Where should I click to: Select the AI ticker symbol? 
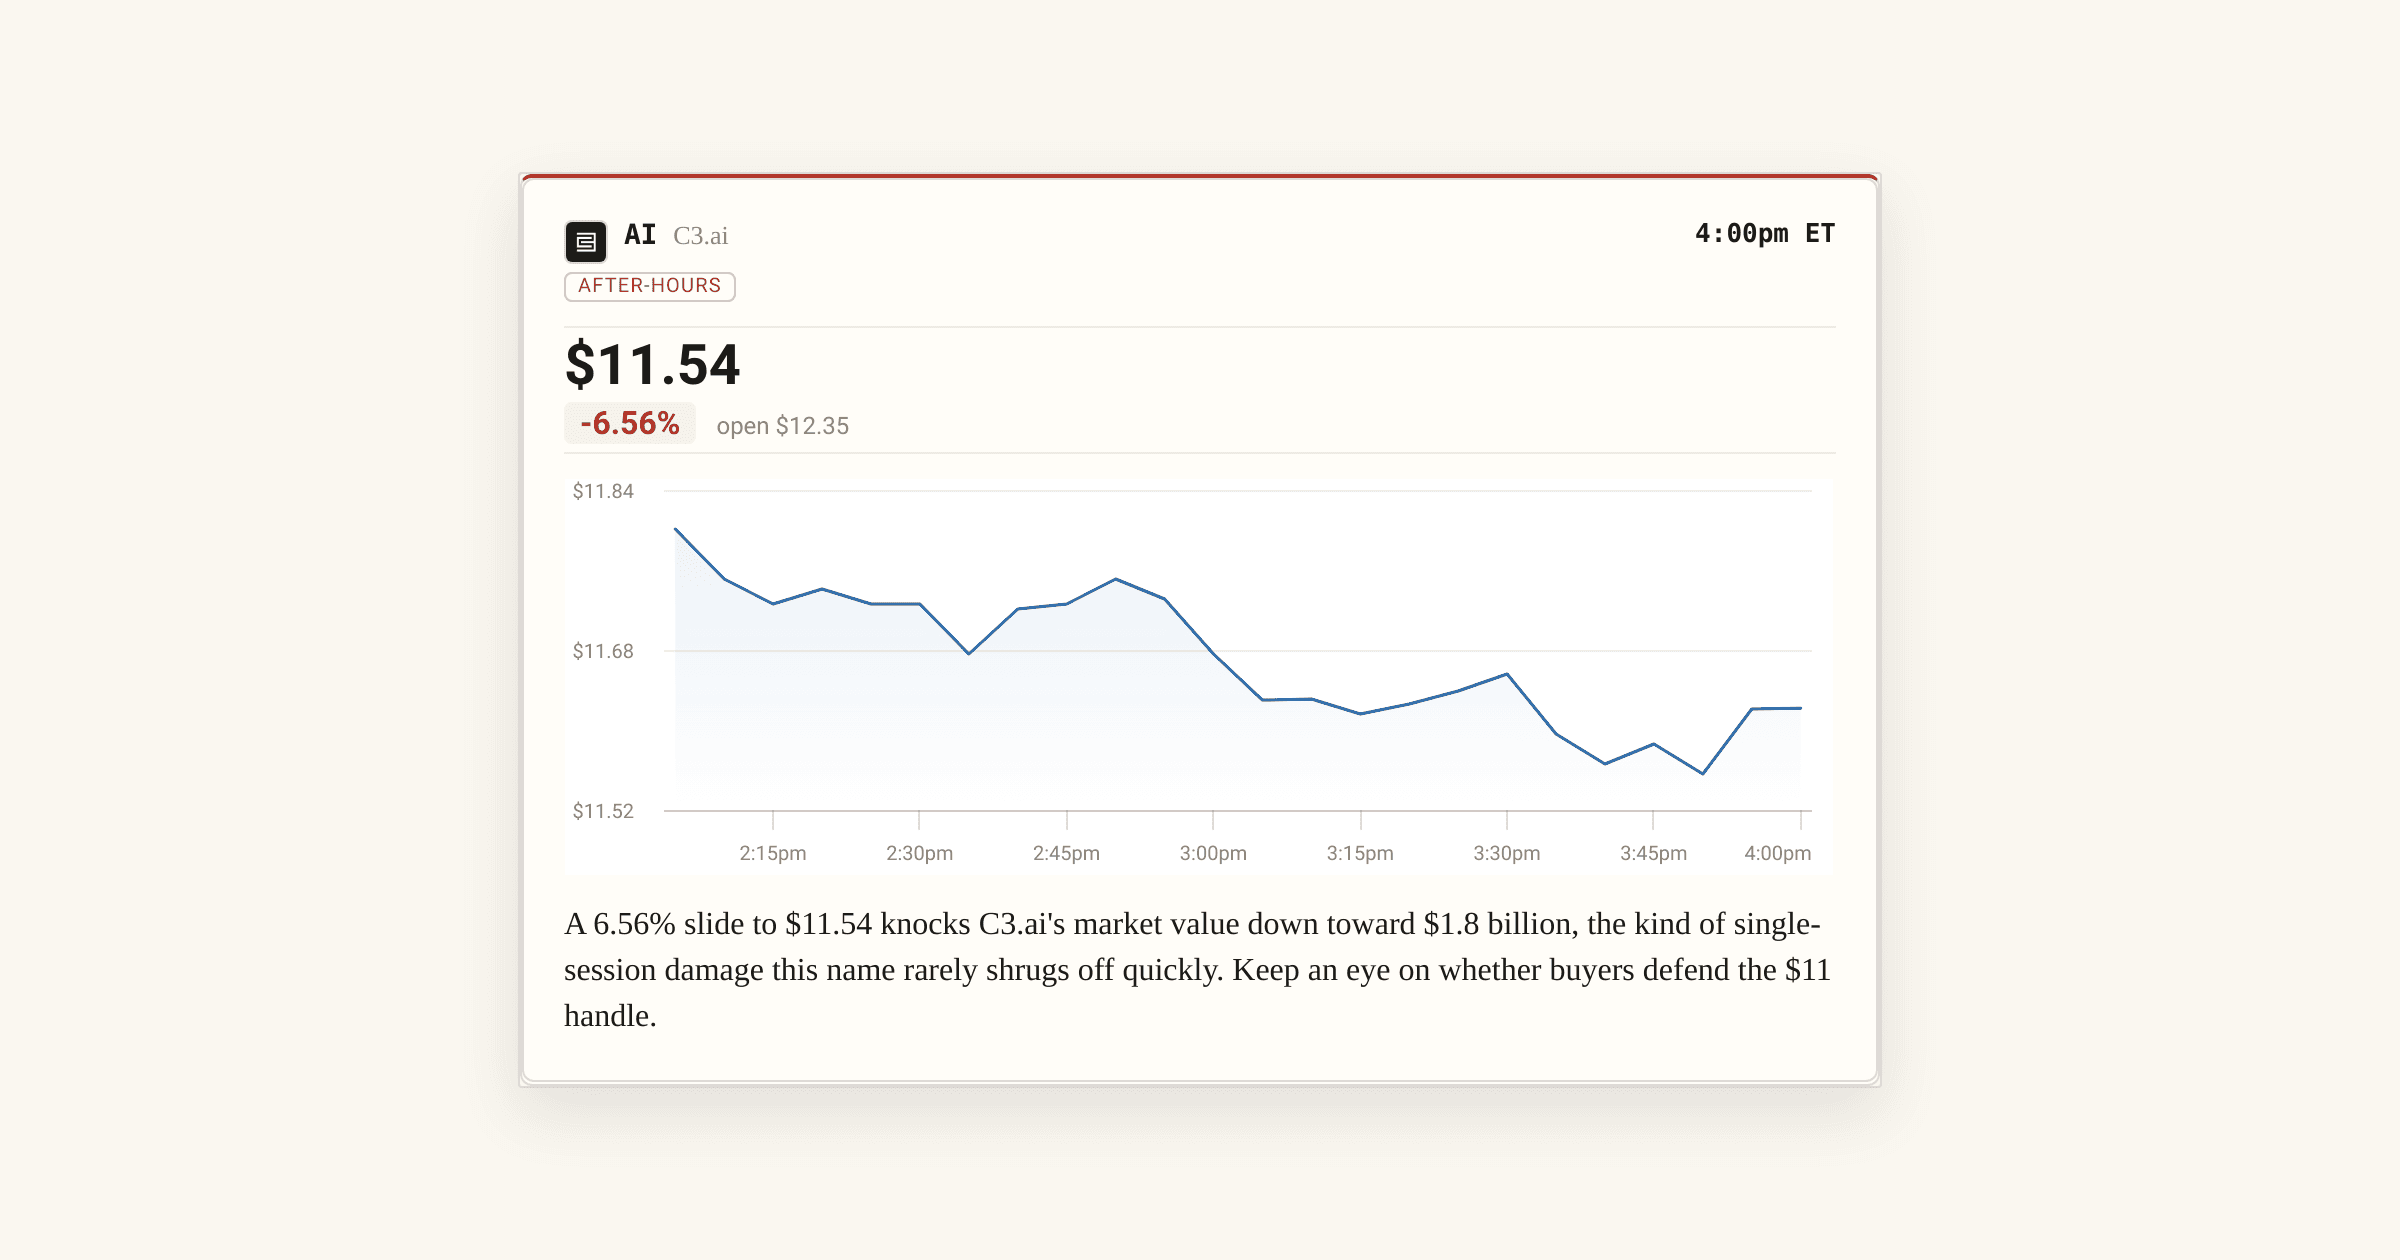pos(640,235)
